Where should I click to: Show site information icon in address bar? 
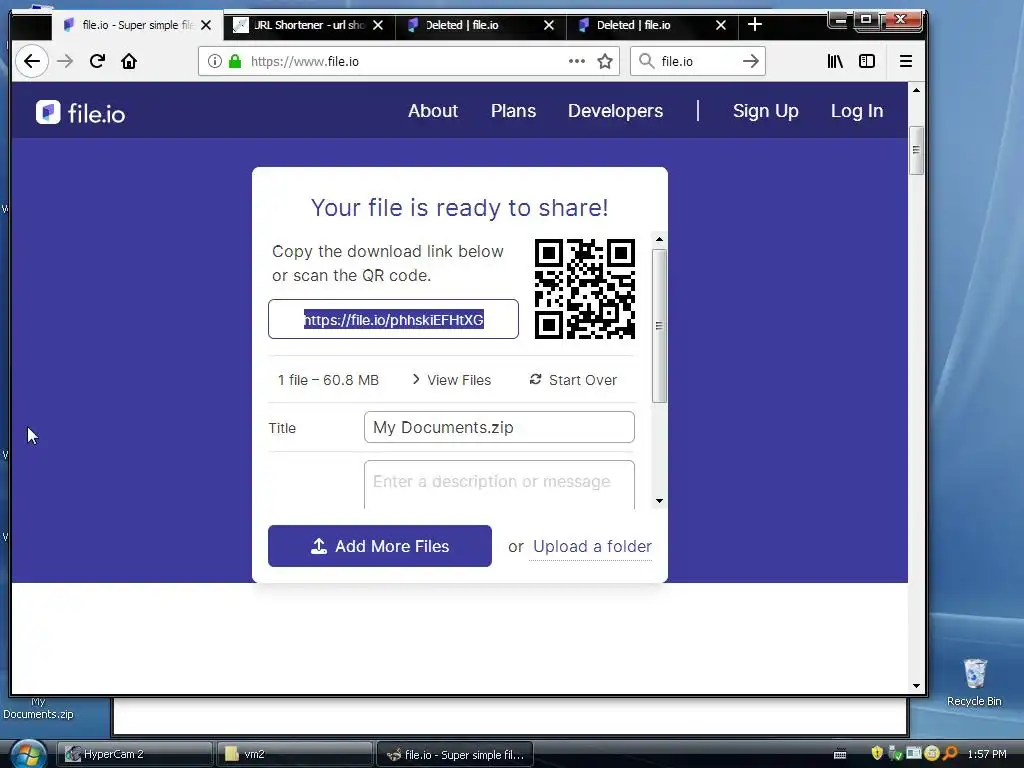214,61
